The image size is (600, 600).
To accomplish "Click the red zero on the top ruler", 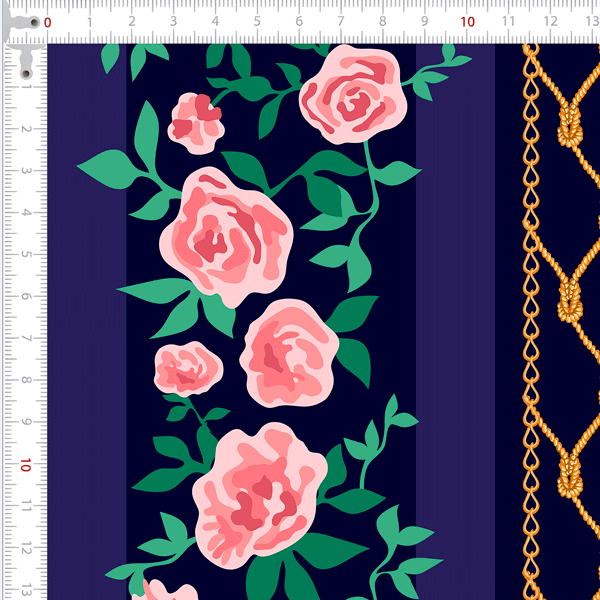I will point(48,22).
